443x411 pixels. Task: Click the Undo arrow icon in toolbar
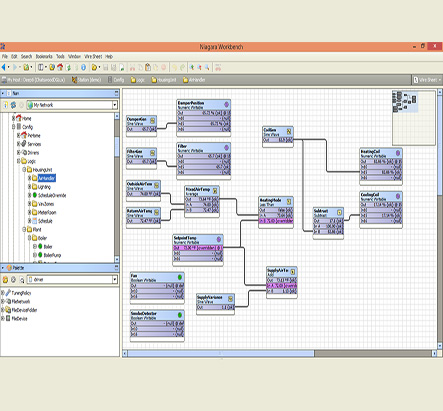point(174,68)
